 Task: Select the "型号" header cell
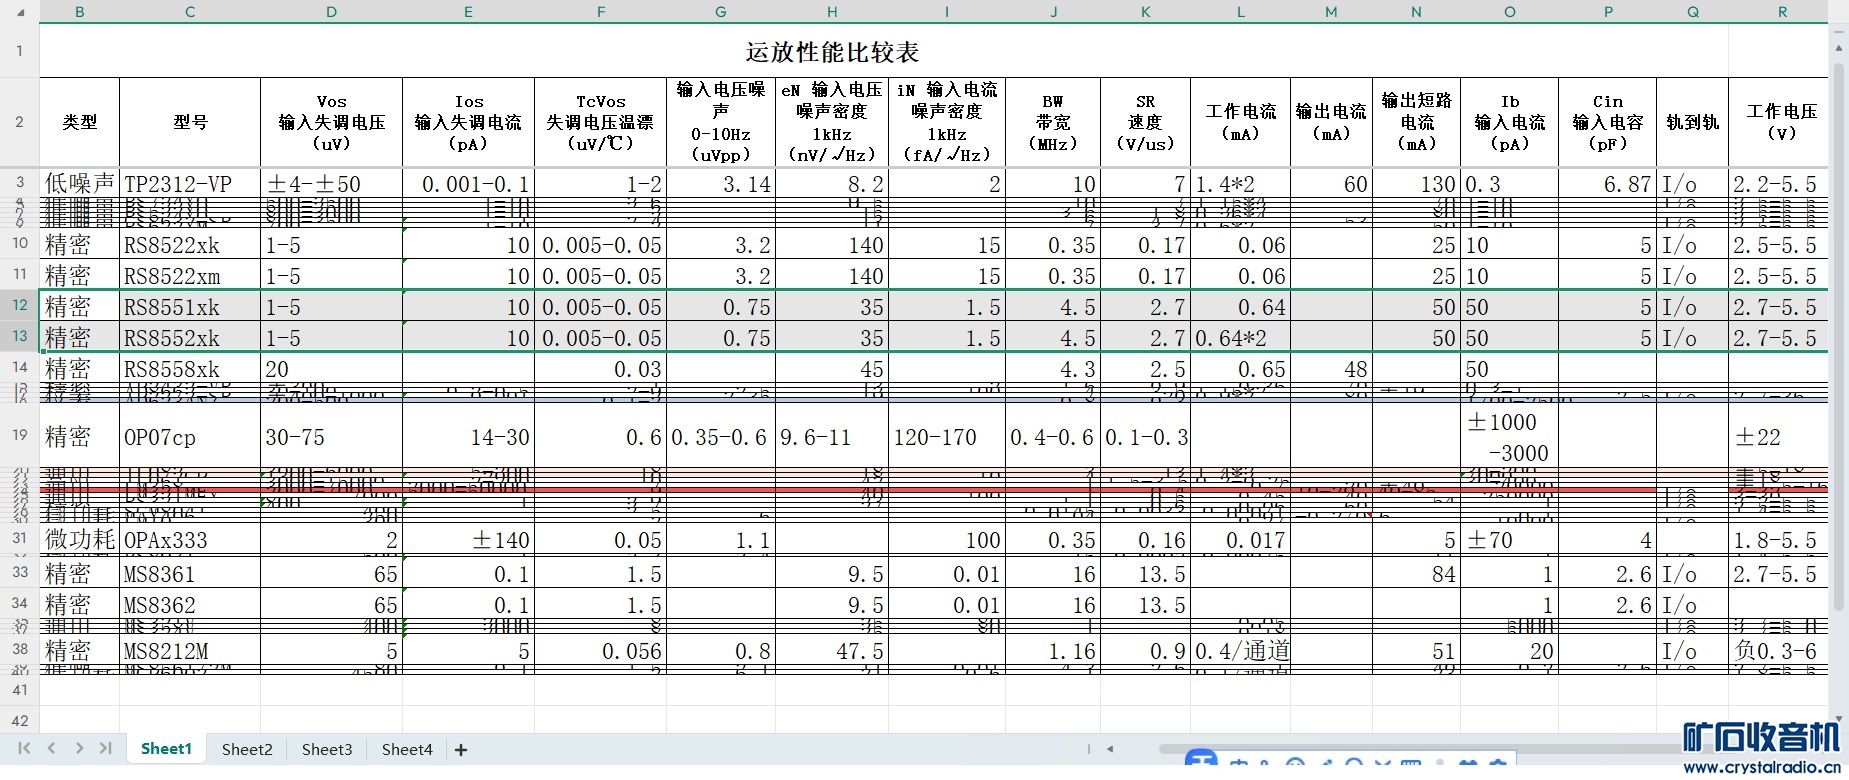pos(190,122)
